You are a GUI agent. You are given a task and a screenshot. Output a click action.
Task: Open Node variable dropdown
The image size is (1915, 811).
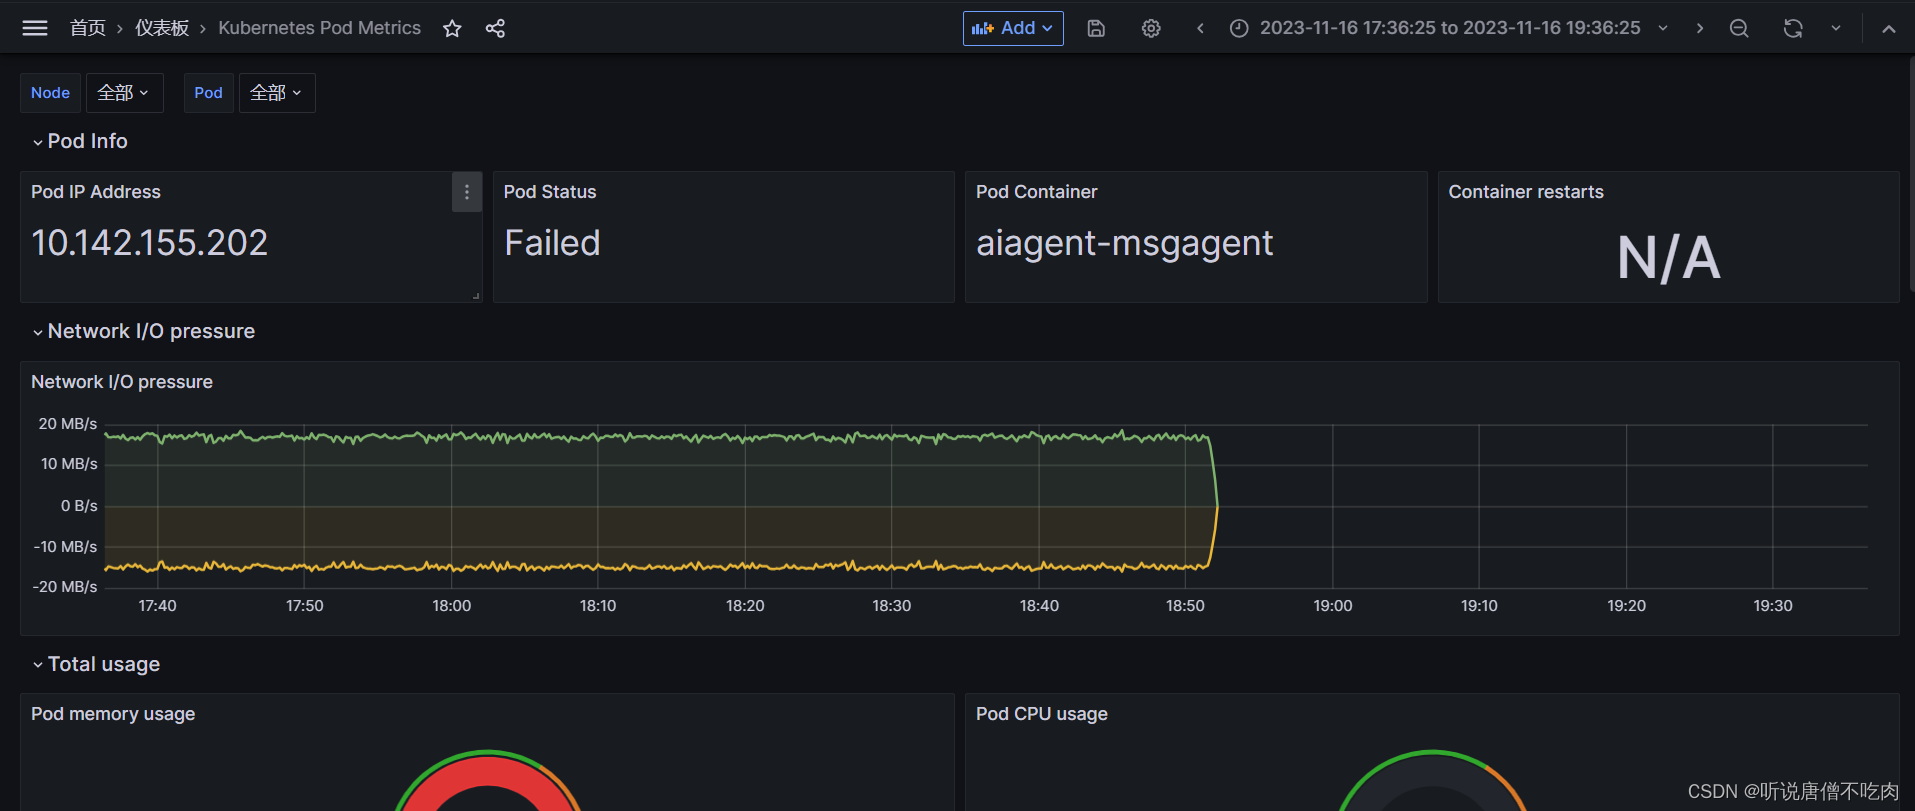click(x=124, y=93)
